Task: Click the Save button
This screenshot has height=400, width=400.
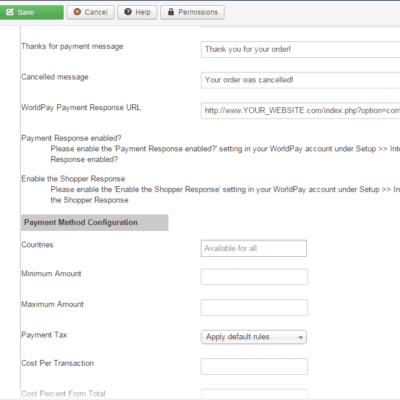Action: [31, 12]
